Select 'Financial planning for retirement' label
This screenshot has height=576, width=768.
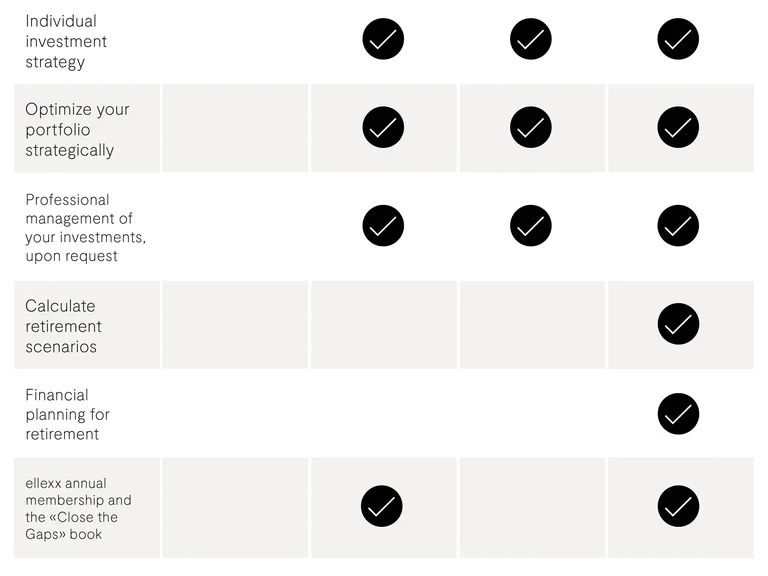[68, 414]
